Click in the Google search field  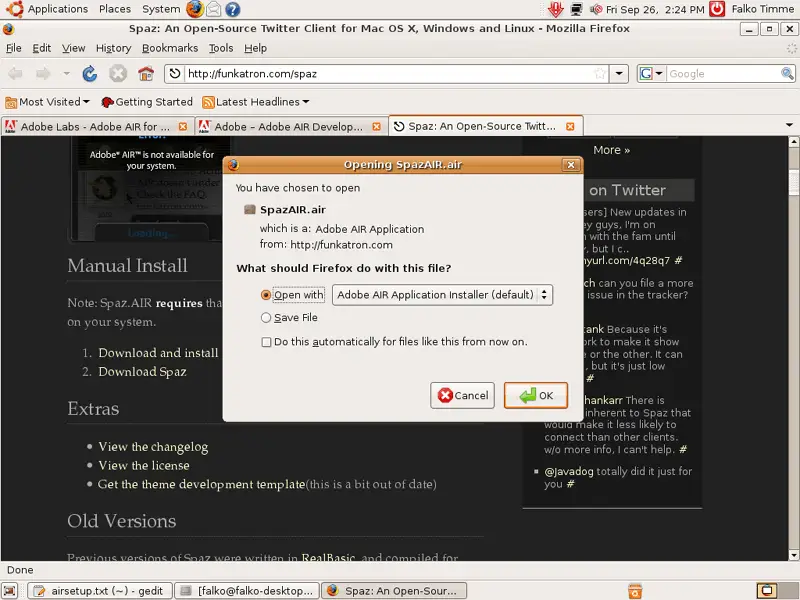coord(722,73)
